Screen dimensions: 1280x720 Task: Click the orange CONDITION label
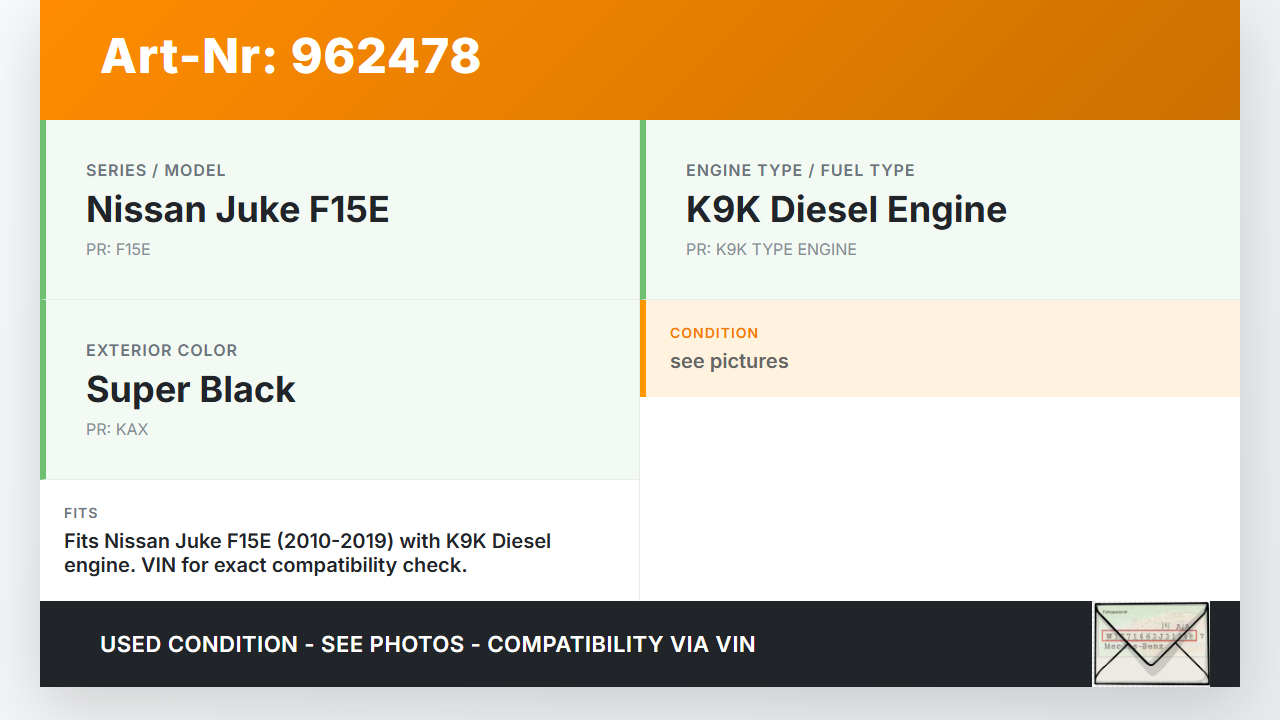[714, 333]
